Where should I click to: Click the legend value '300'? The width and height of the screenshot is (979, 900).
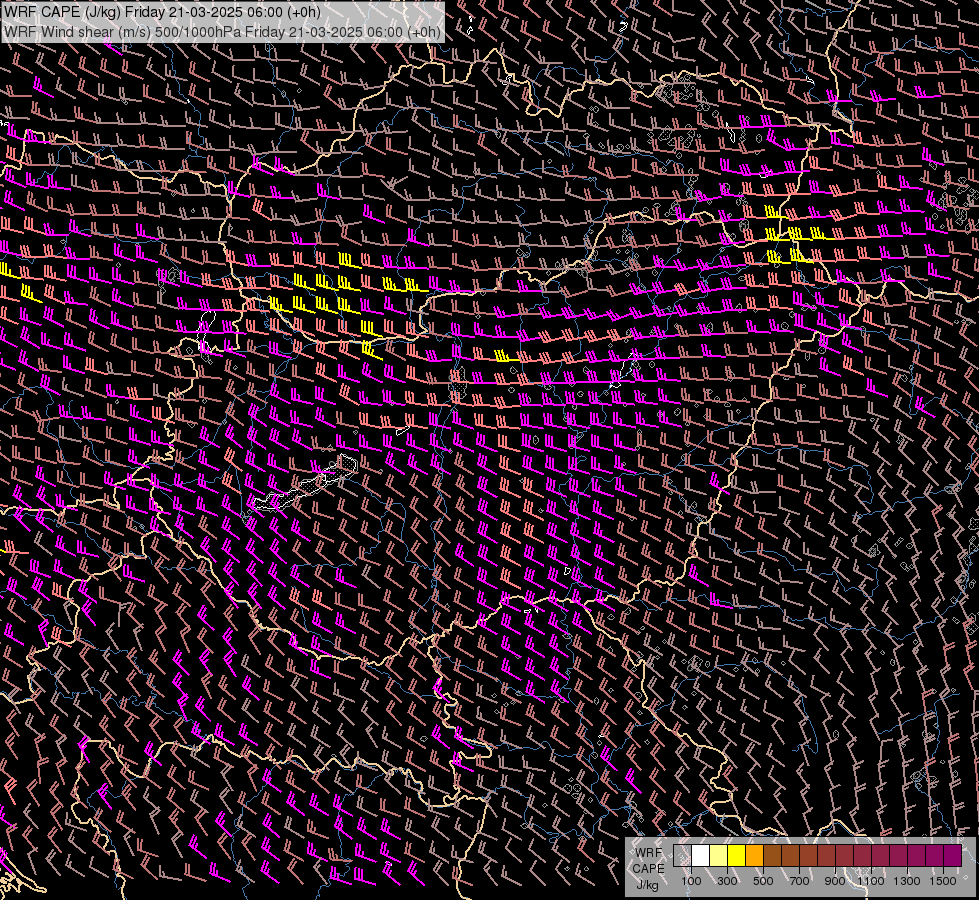pyautogui.click(x=727, y=881)
